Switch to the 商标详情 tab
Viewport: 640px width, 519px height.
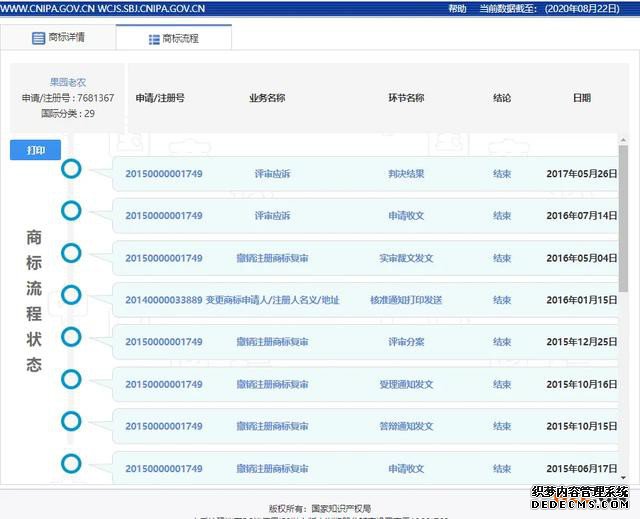pyautogui.click(x=58, y=38)
